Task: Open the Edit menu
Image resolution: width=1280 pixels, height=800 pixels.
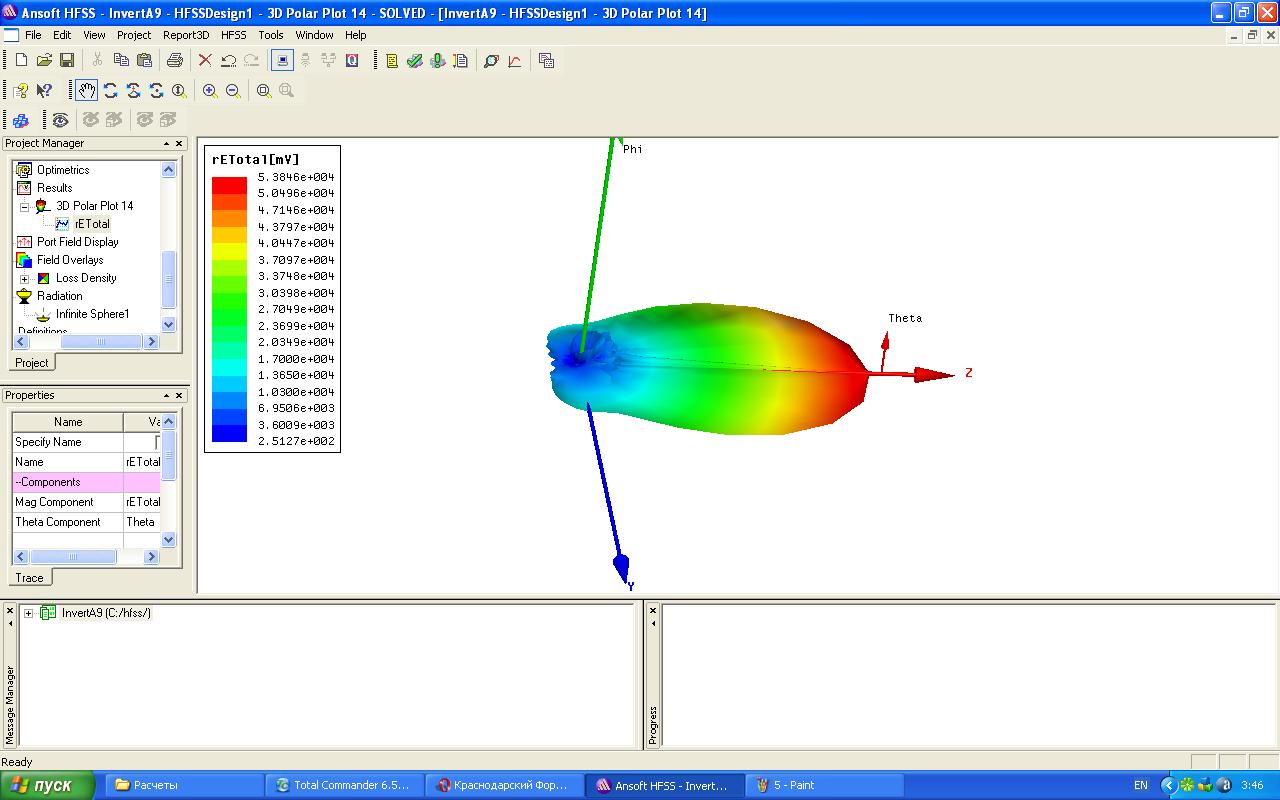Action: 62,35
